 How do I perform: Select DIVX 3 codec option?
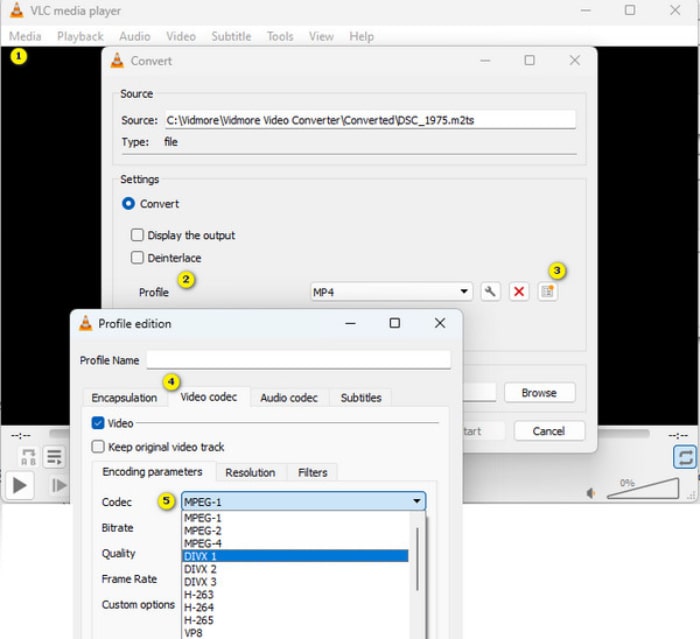(x=295, y=582)
